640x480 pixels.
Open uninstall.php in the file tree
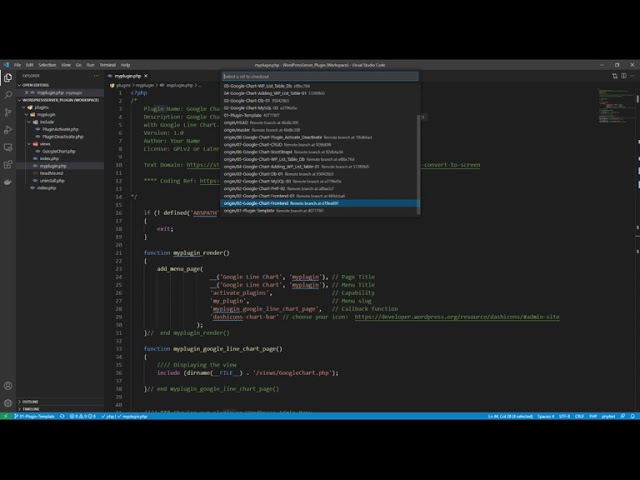point(52,180)
